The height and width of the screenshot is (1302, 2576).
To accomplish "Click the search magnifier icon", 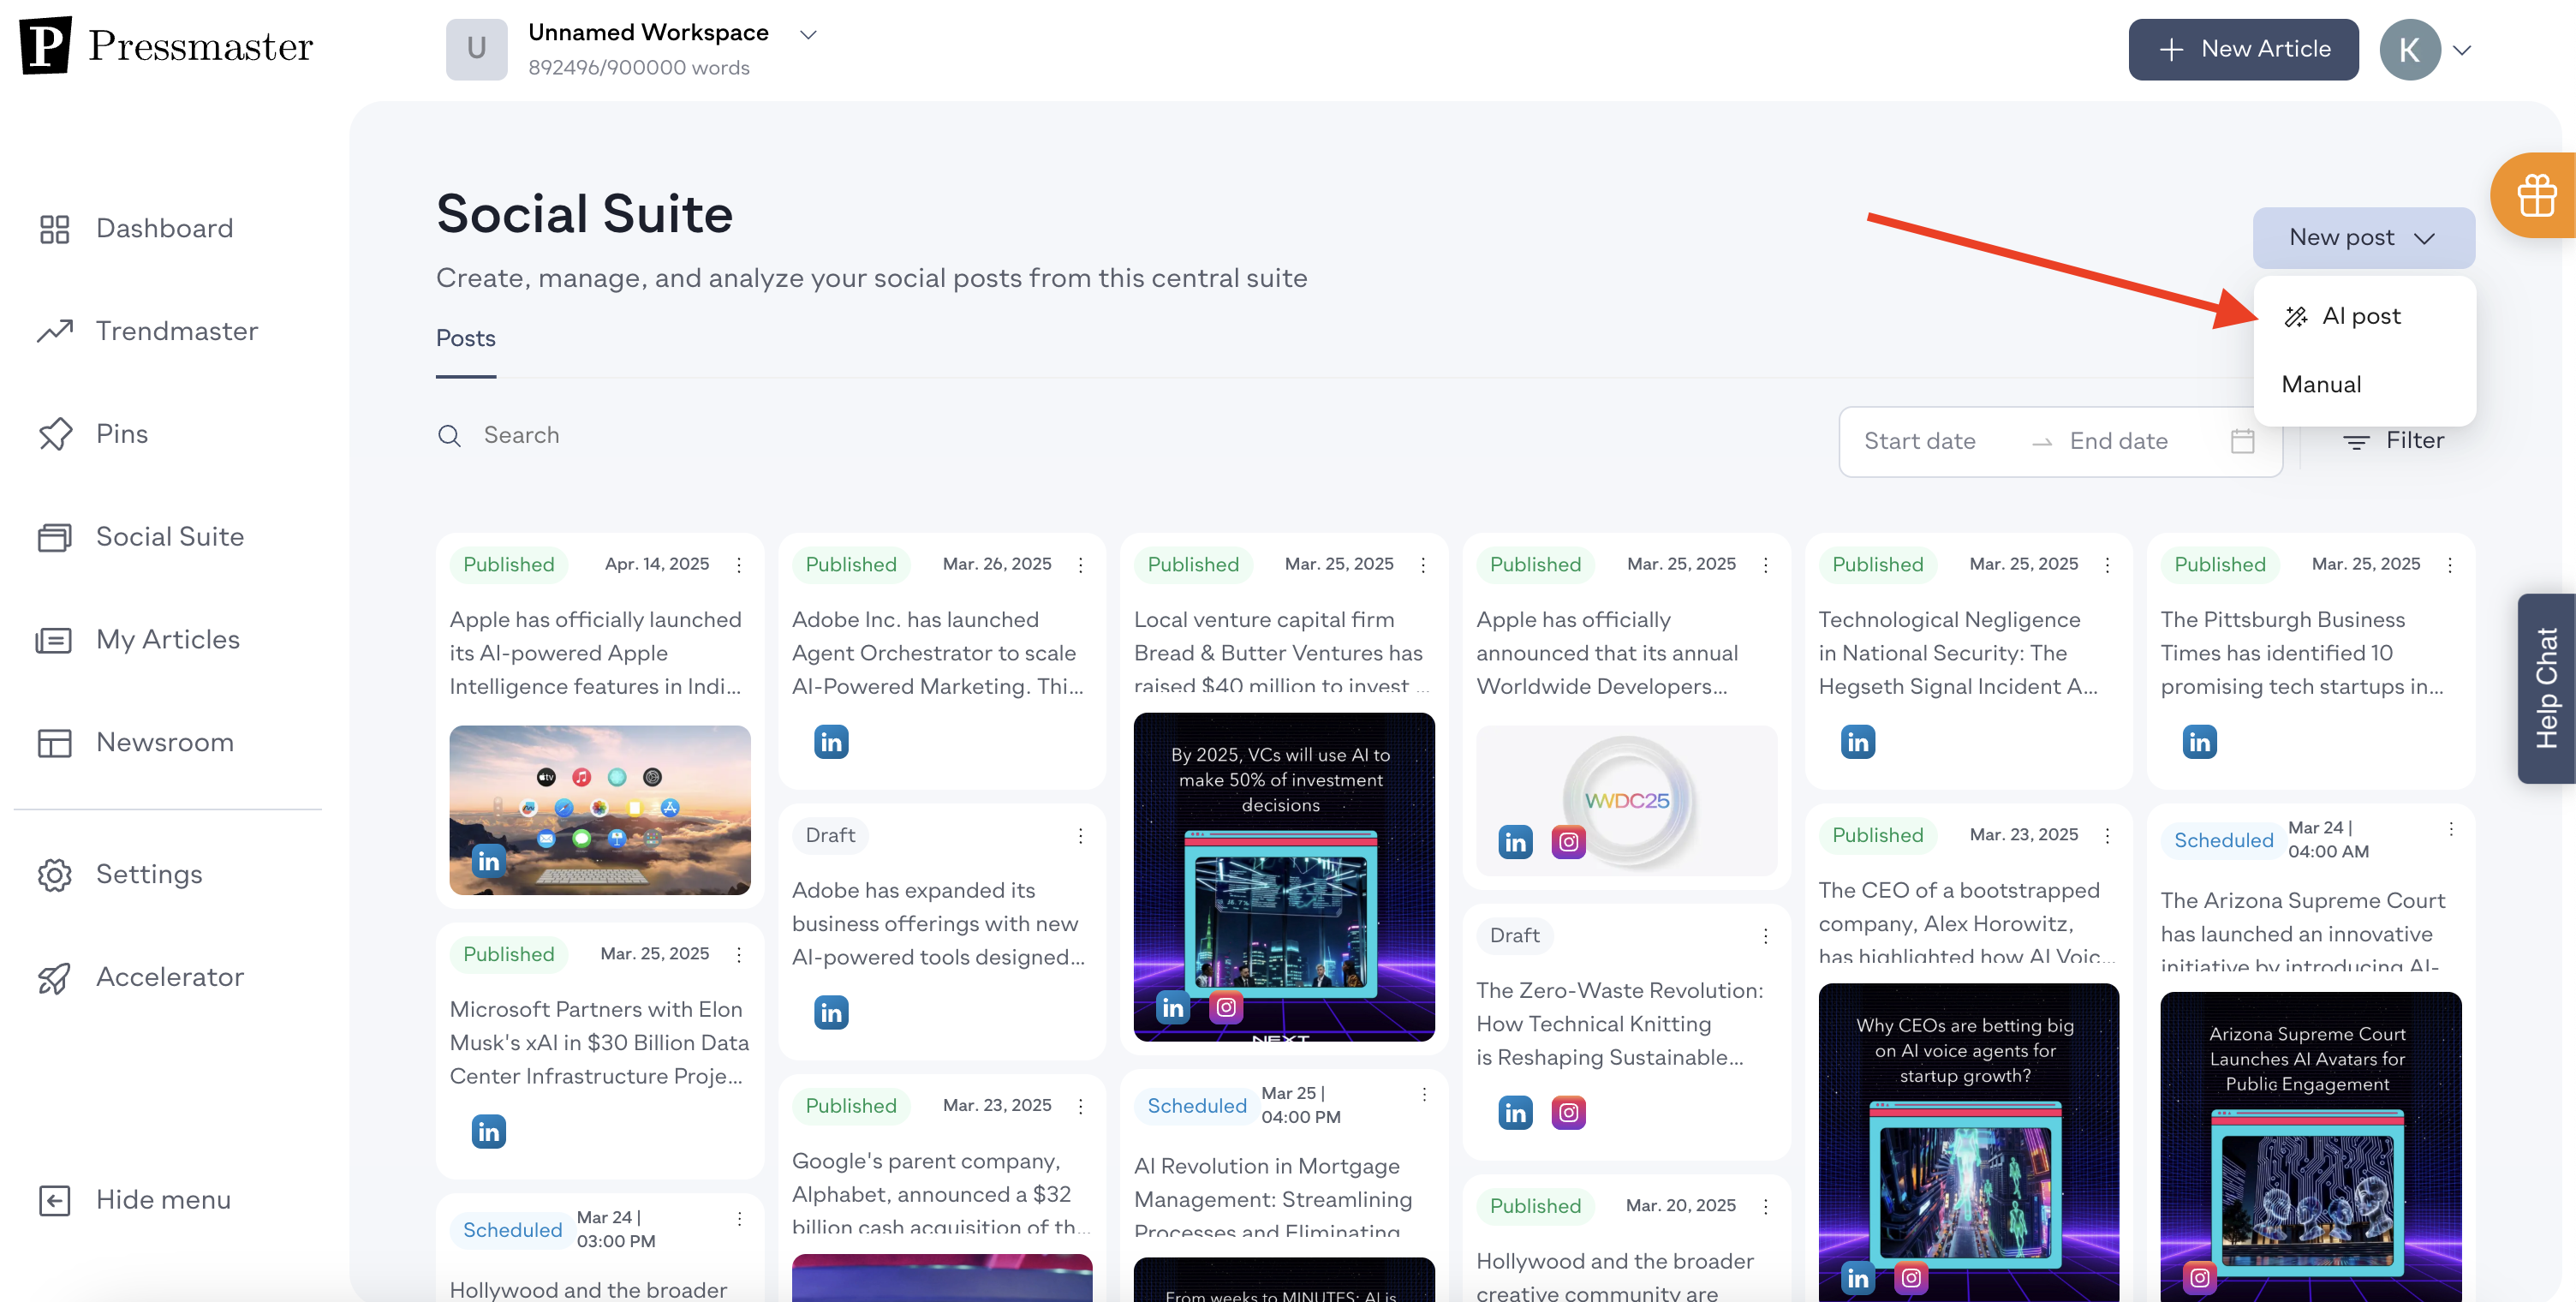I will pos(449,436).
